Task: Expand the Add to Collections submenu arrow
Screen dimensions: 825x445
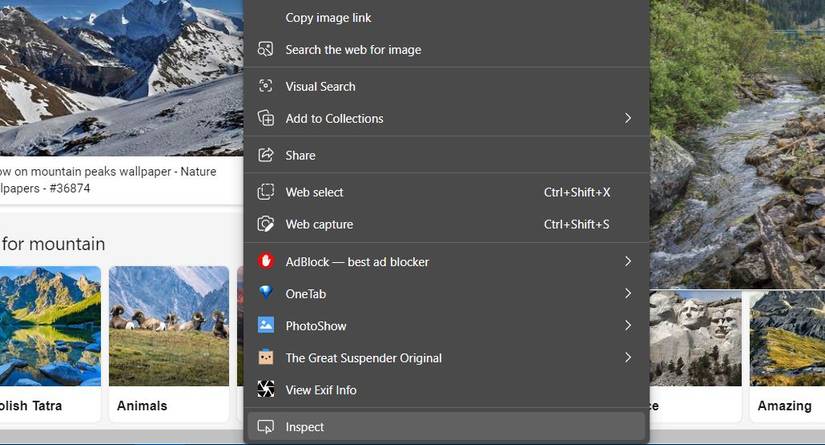Action: coord(628,118)
